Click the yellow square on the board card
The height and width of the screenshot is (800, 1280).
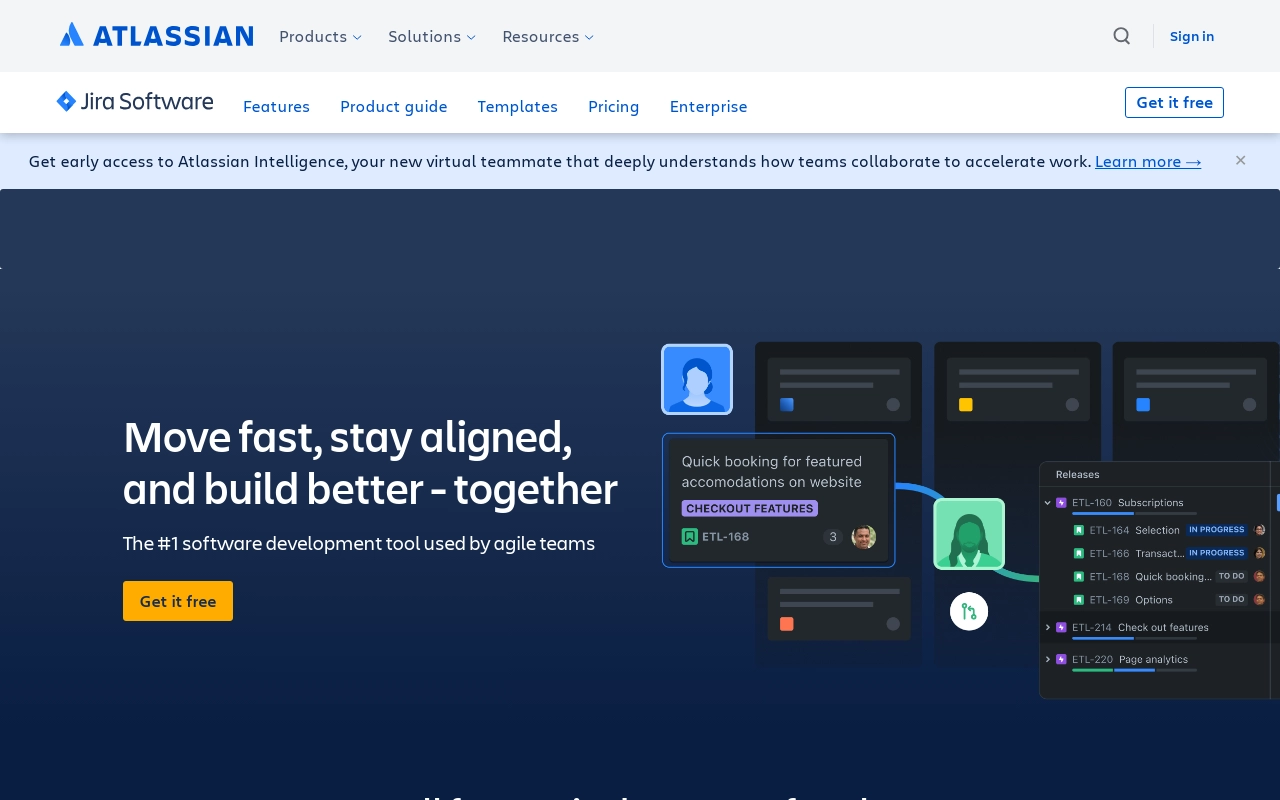click(966, 405)
